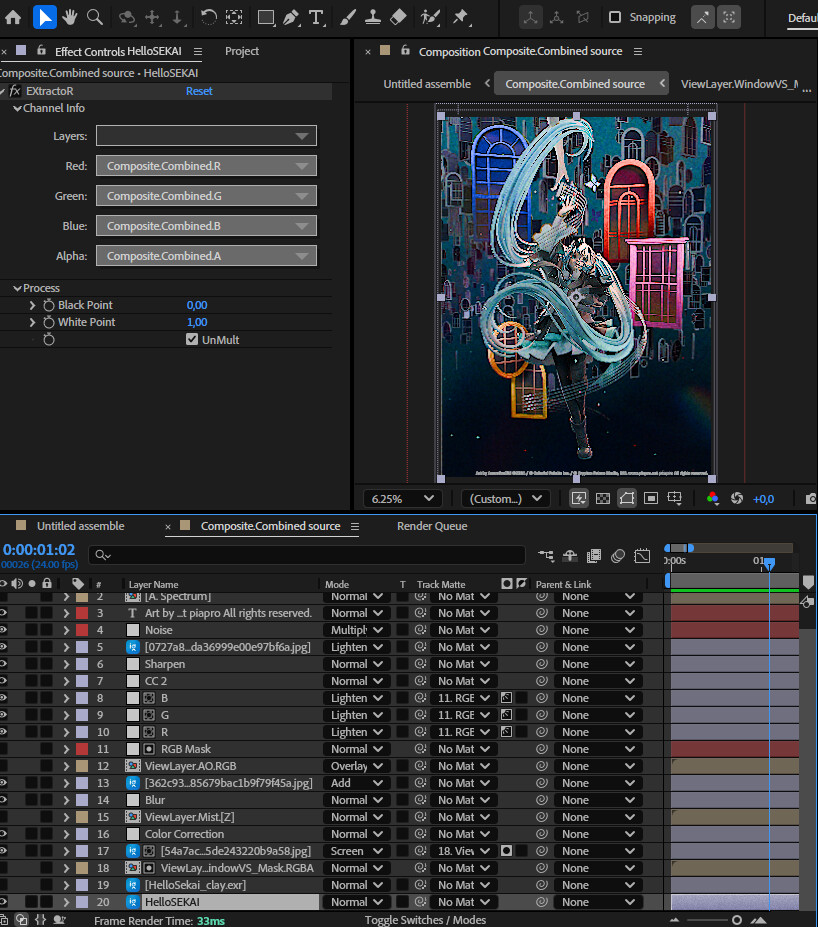
Task: Uncheck the UnMult checkbox
Action: click(193, 340)
